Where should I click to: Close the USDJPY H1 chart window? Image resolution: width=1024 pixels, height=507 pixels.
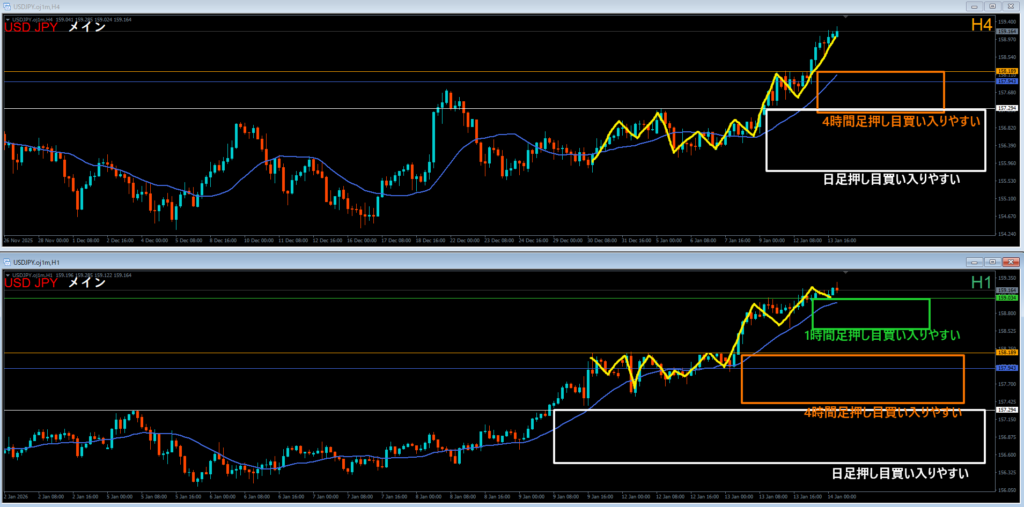point(1010,261)
